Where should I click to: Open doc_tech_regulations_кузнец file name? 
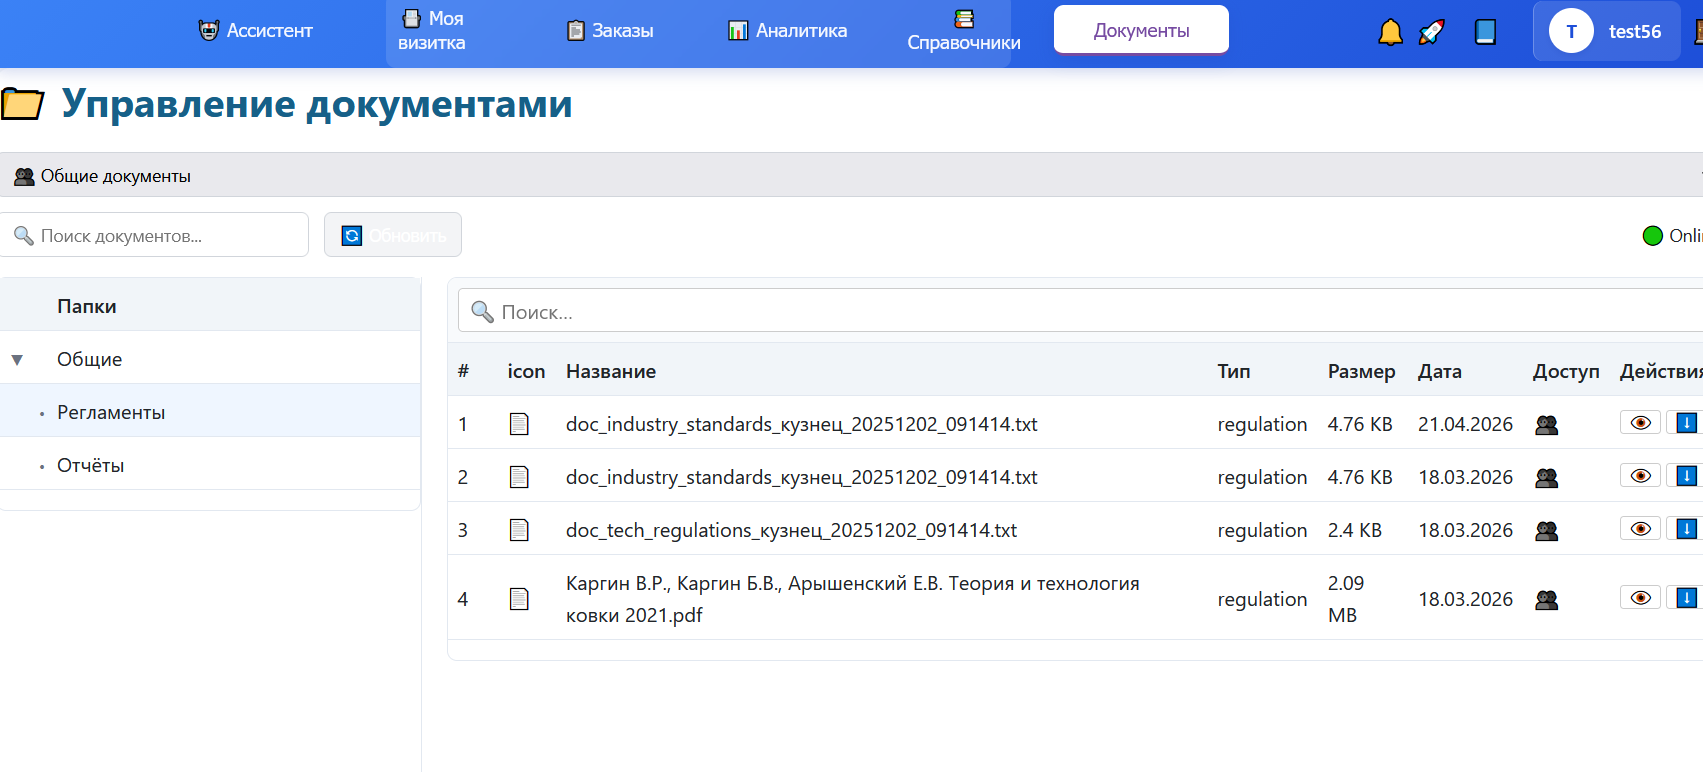pyautogui.click(x=791, y=530)
